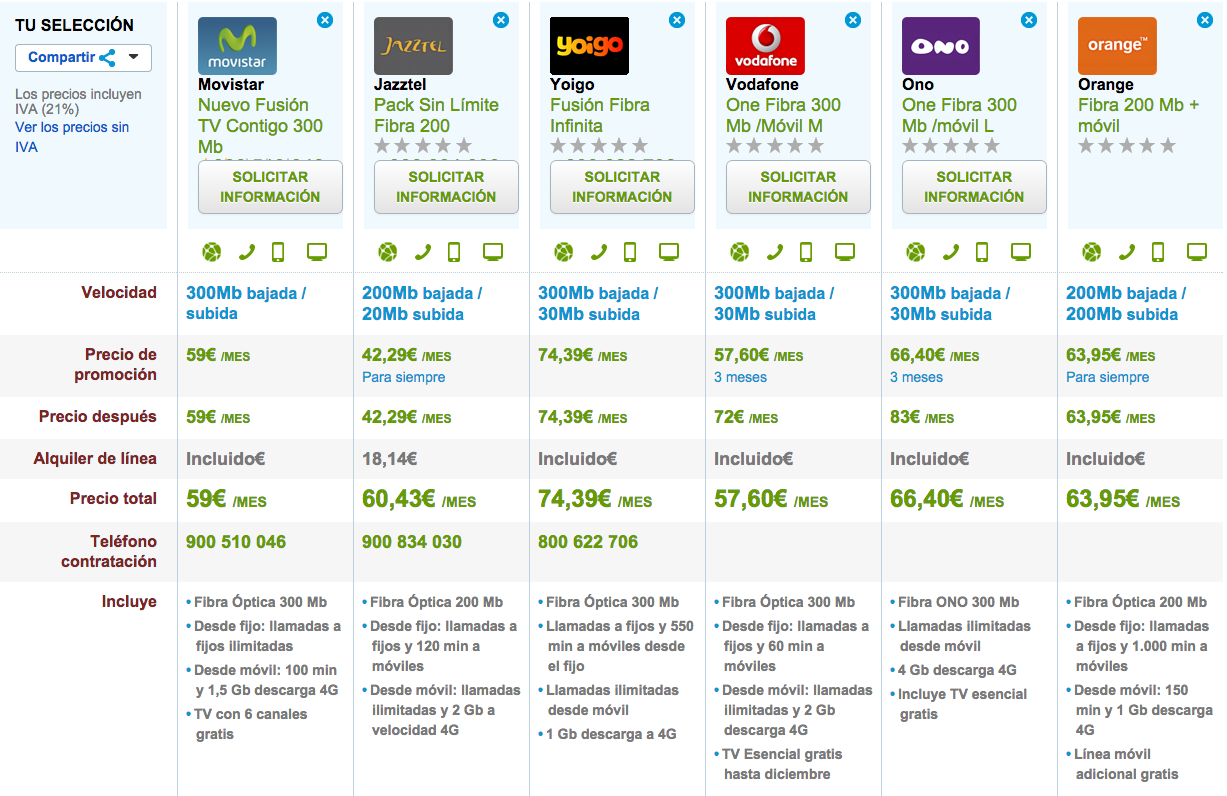The image size is (1227, 796).
Task: Click the internet globe icon under Vodafone
Action: tap(739, 252)
